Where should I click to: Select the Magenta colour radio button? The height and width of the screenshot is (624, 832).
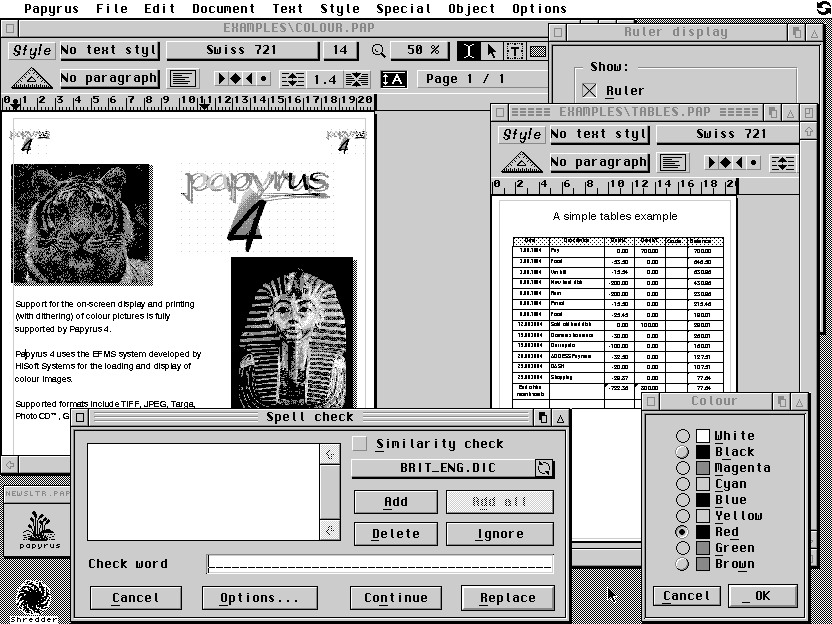point(682,467)
